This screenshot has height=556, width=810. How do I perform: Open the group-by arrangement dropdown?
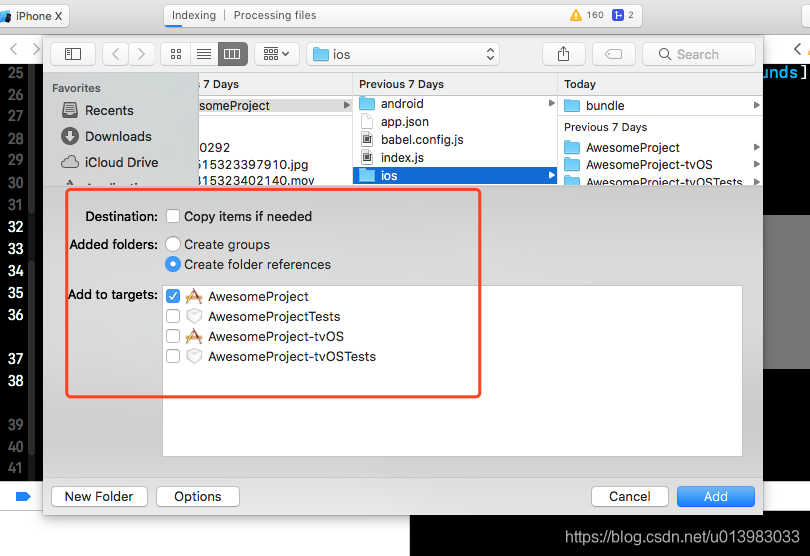(x=276, y=54)
